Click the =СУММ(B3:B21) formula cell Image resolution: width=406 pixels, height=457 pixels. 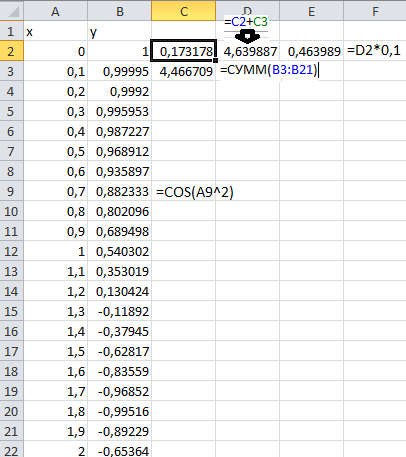pyautogui.click(x=269, y=70)
